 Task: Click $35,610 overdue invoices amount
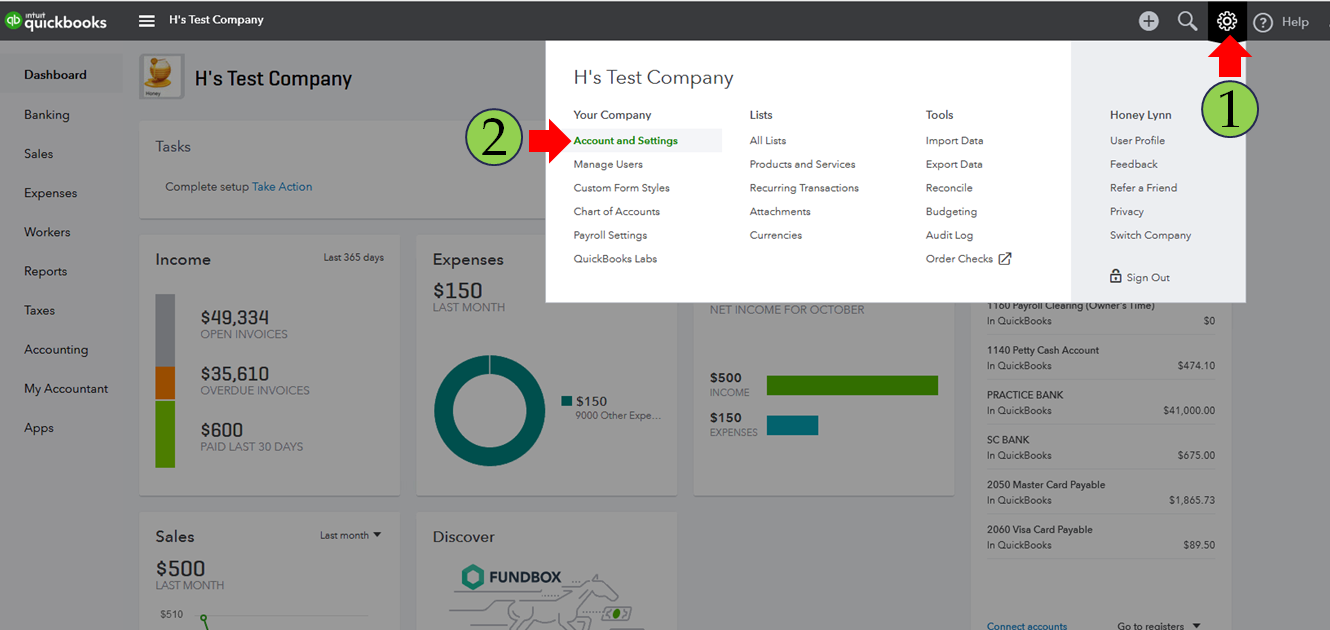click(235, 374)
